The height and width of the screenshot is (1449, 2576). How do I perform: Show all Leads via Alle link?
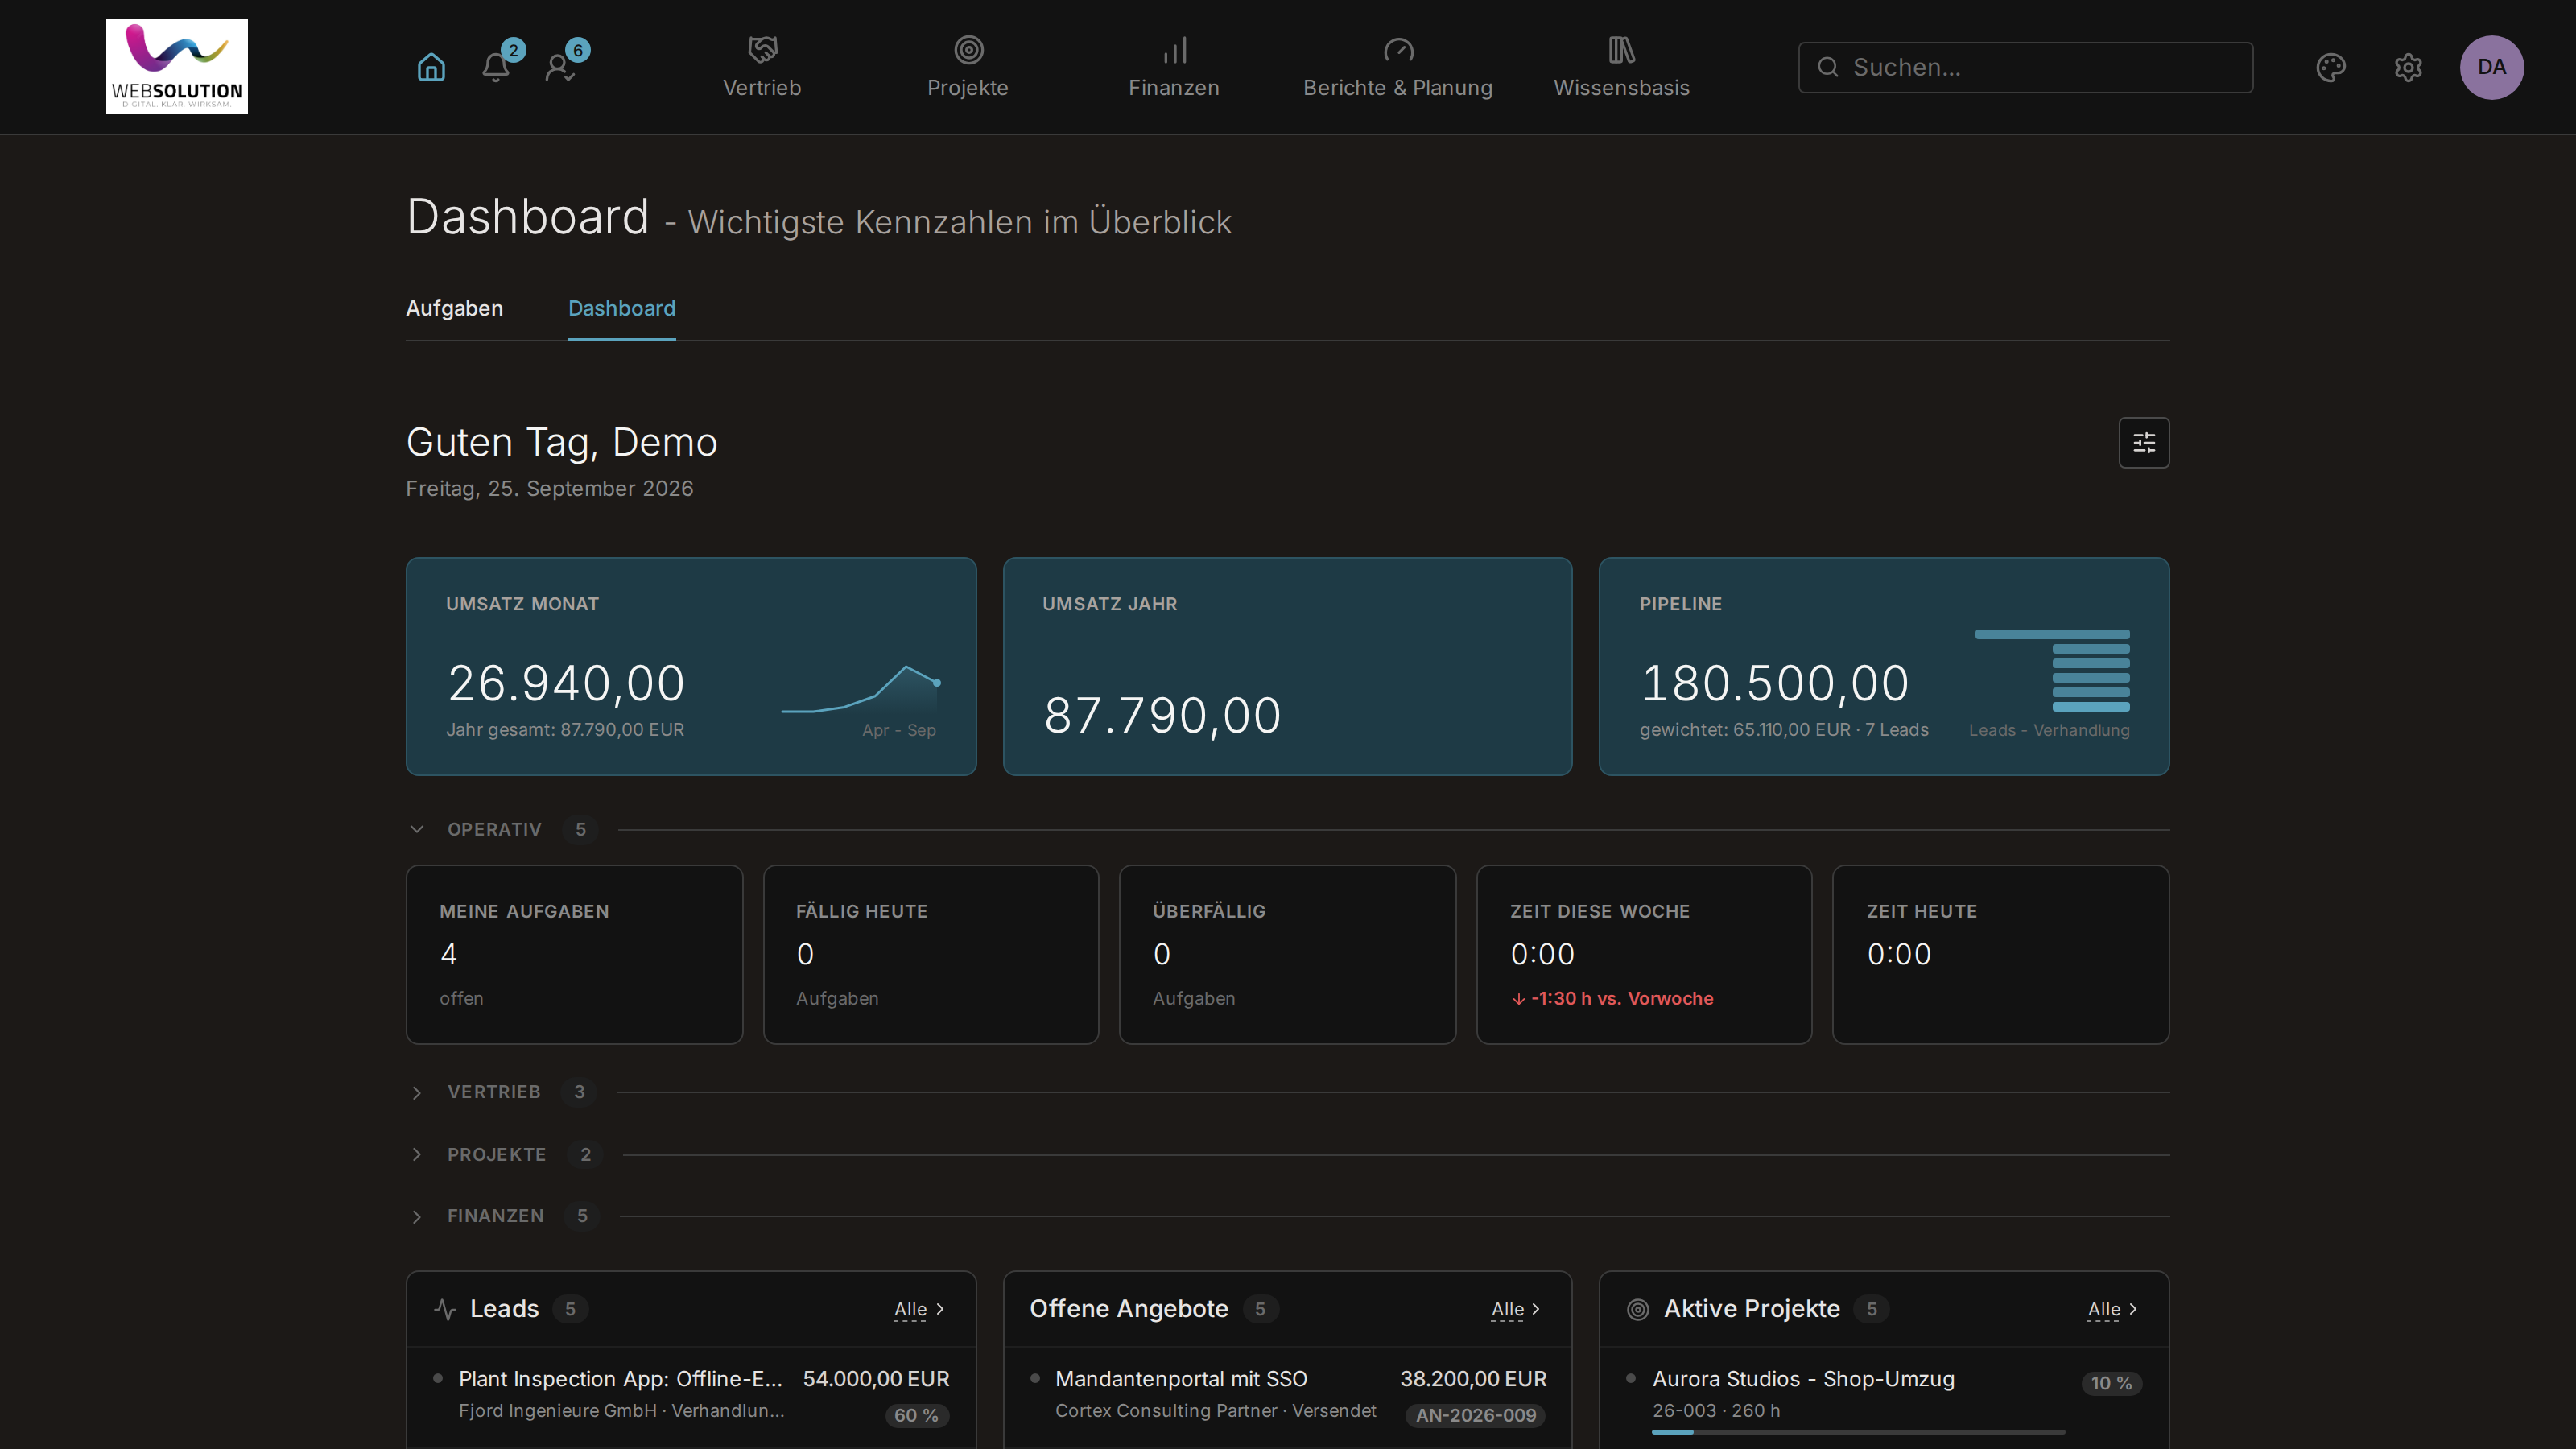[919, 1309]
